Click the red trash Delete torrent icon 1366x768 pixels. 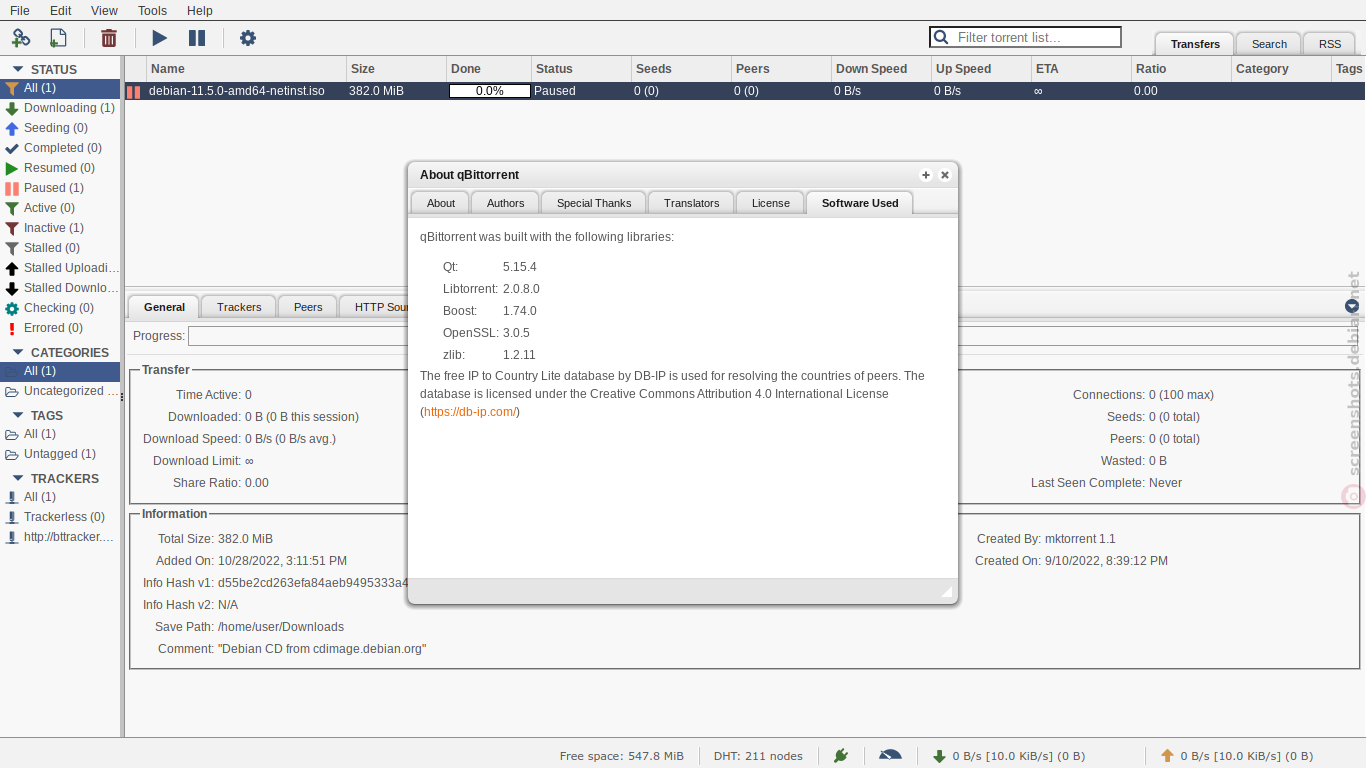point(109,38)
